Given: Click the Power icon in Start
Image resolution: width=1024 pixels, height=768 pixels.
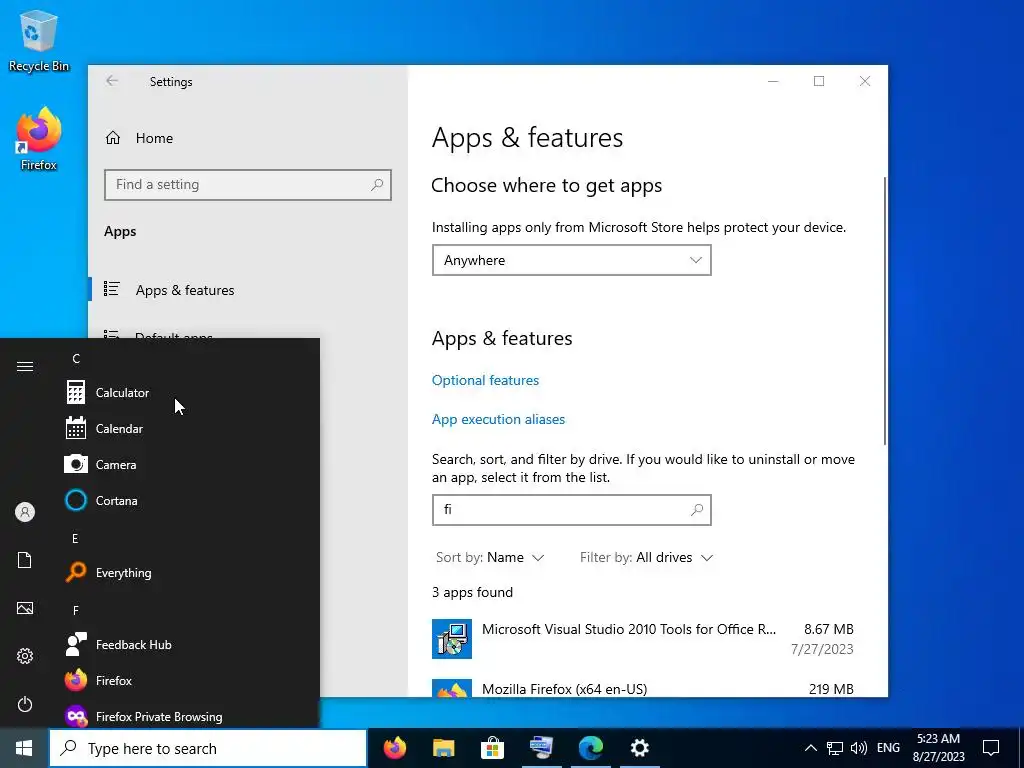Looking at the screenshot, I should 25,704.
